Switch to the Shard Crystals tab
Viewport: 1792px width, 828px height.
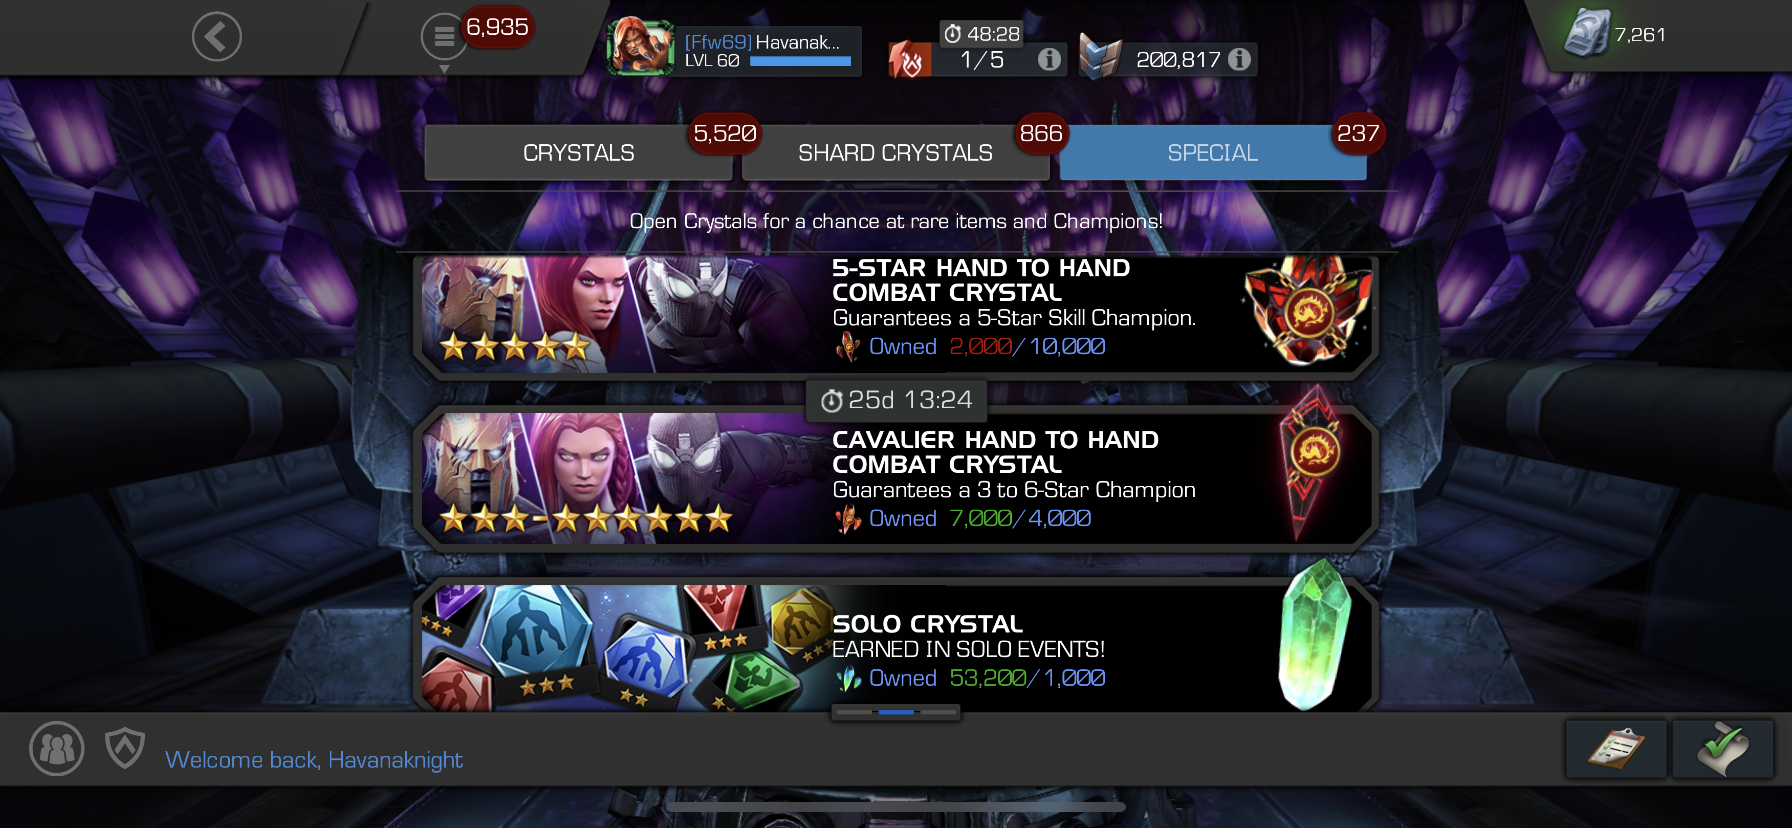pyautogui.click(x=895, y=153)
